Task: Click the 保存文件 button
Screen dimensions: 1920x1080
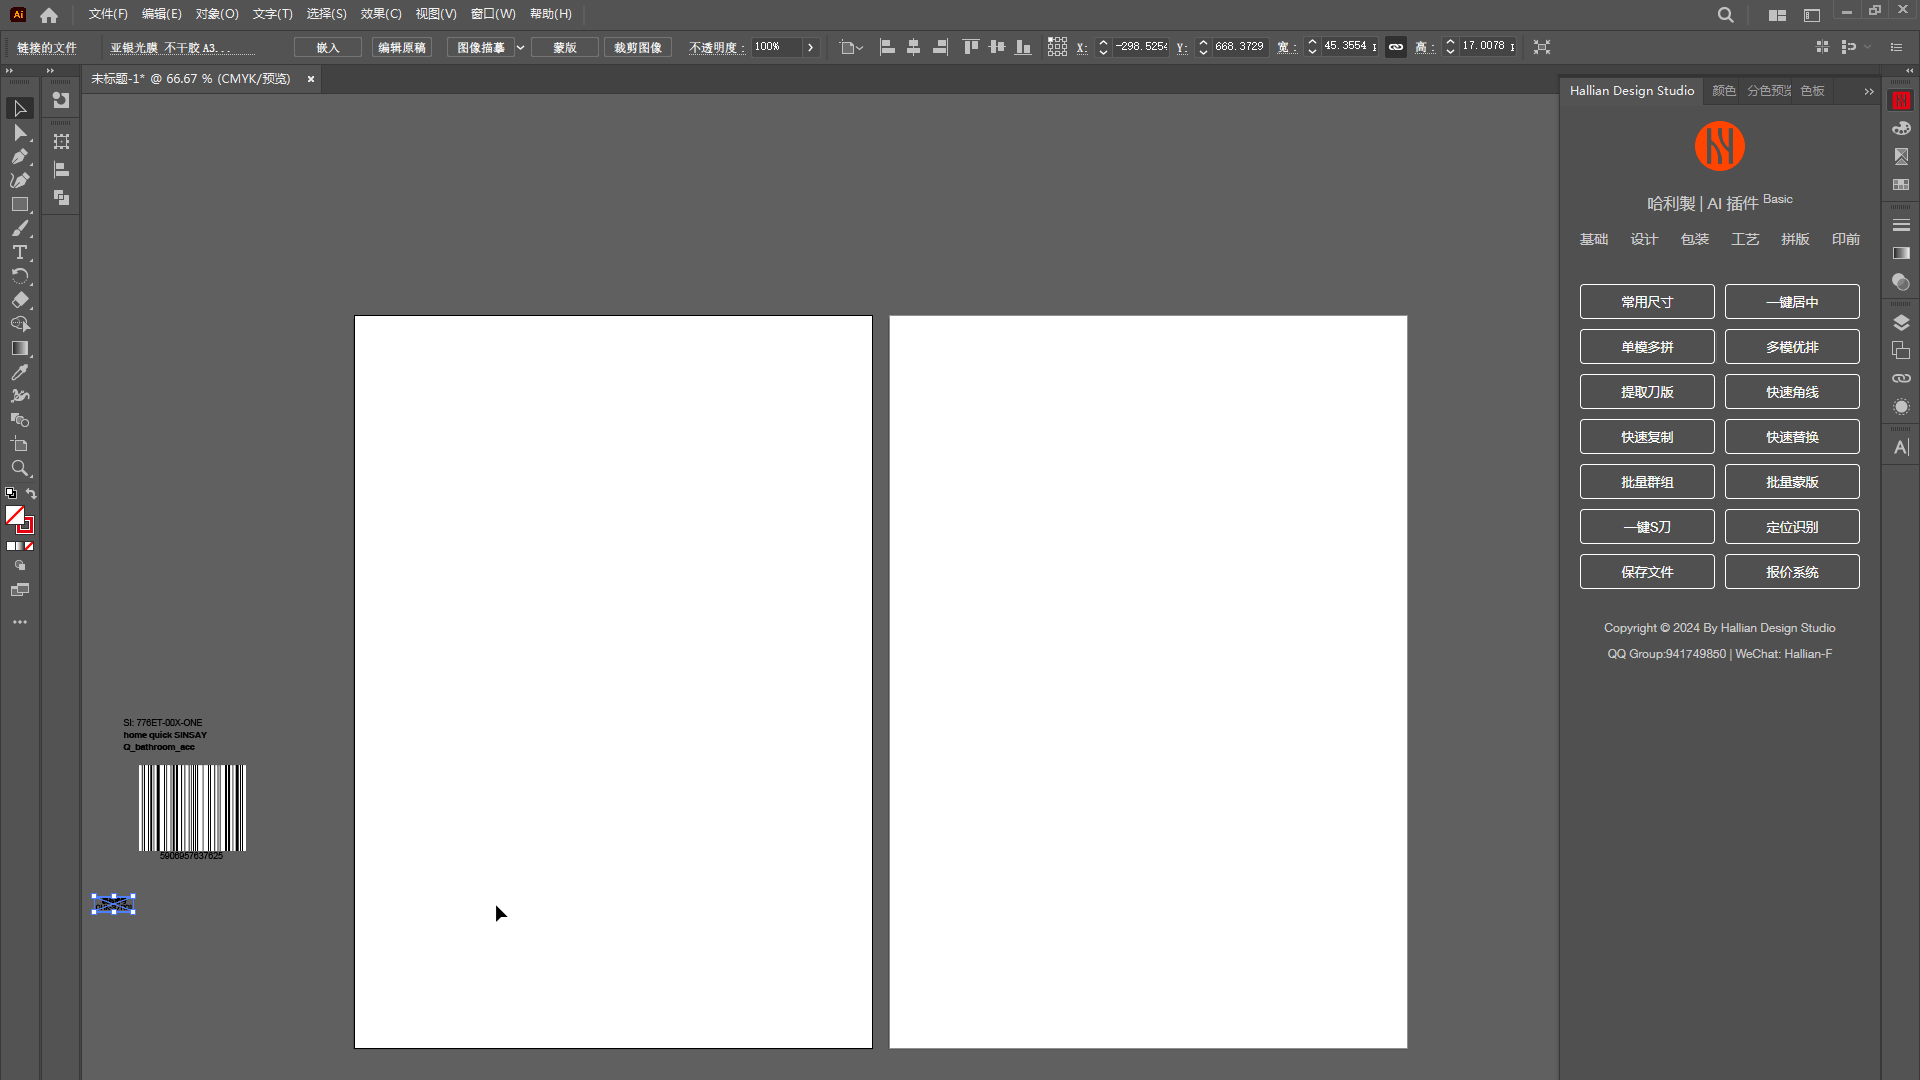Action: 1647,572
